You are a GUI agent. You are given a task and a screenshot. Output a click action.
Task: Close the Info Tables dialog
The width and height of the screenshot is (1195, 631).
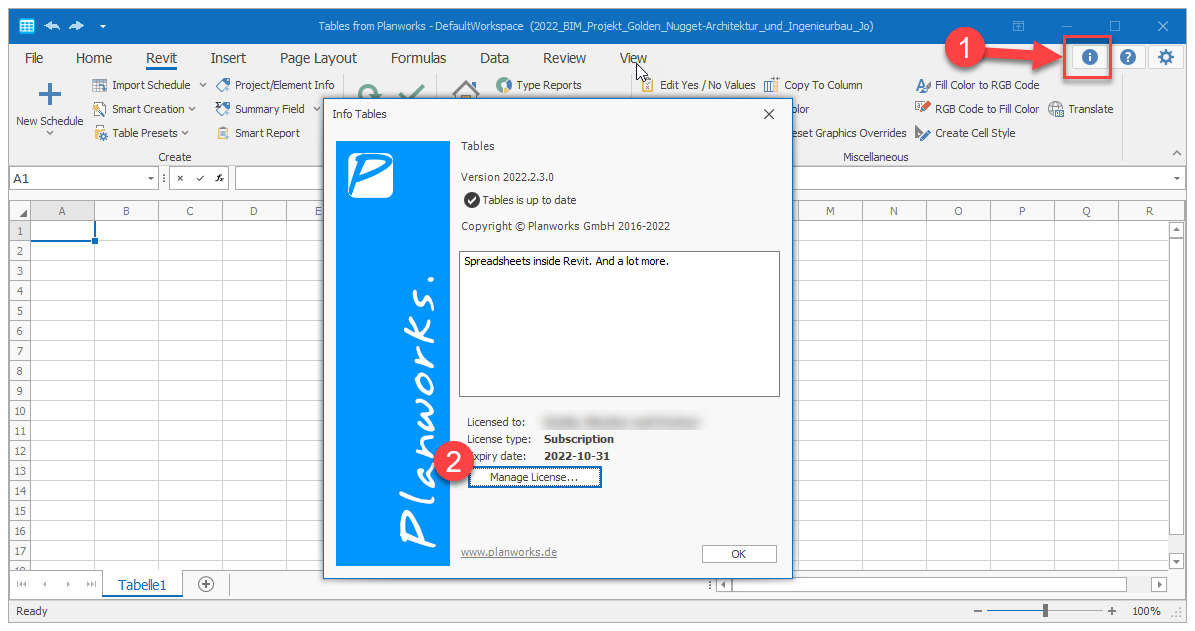click(x=769, y=114)
